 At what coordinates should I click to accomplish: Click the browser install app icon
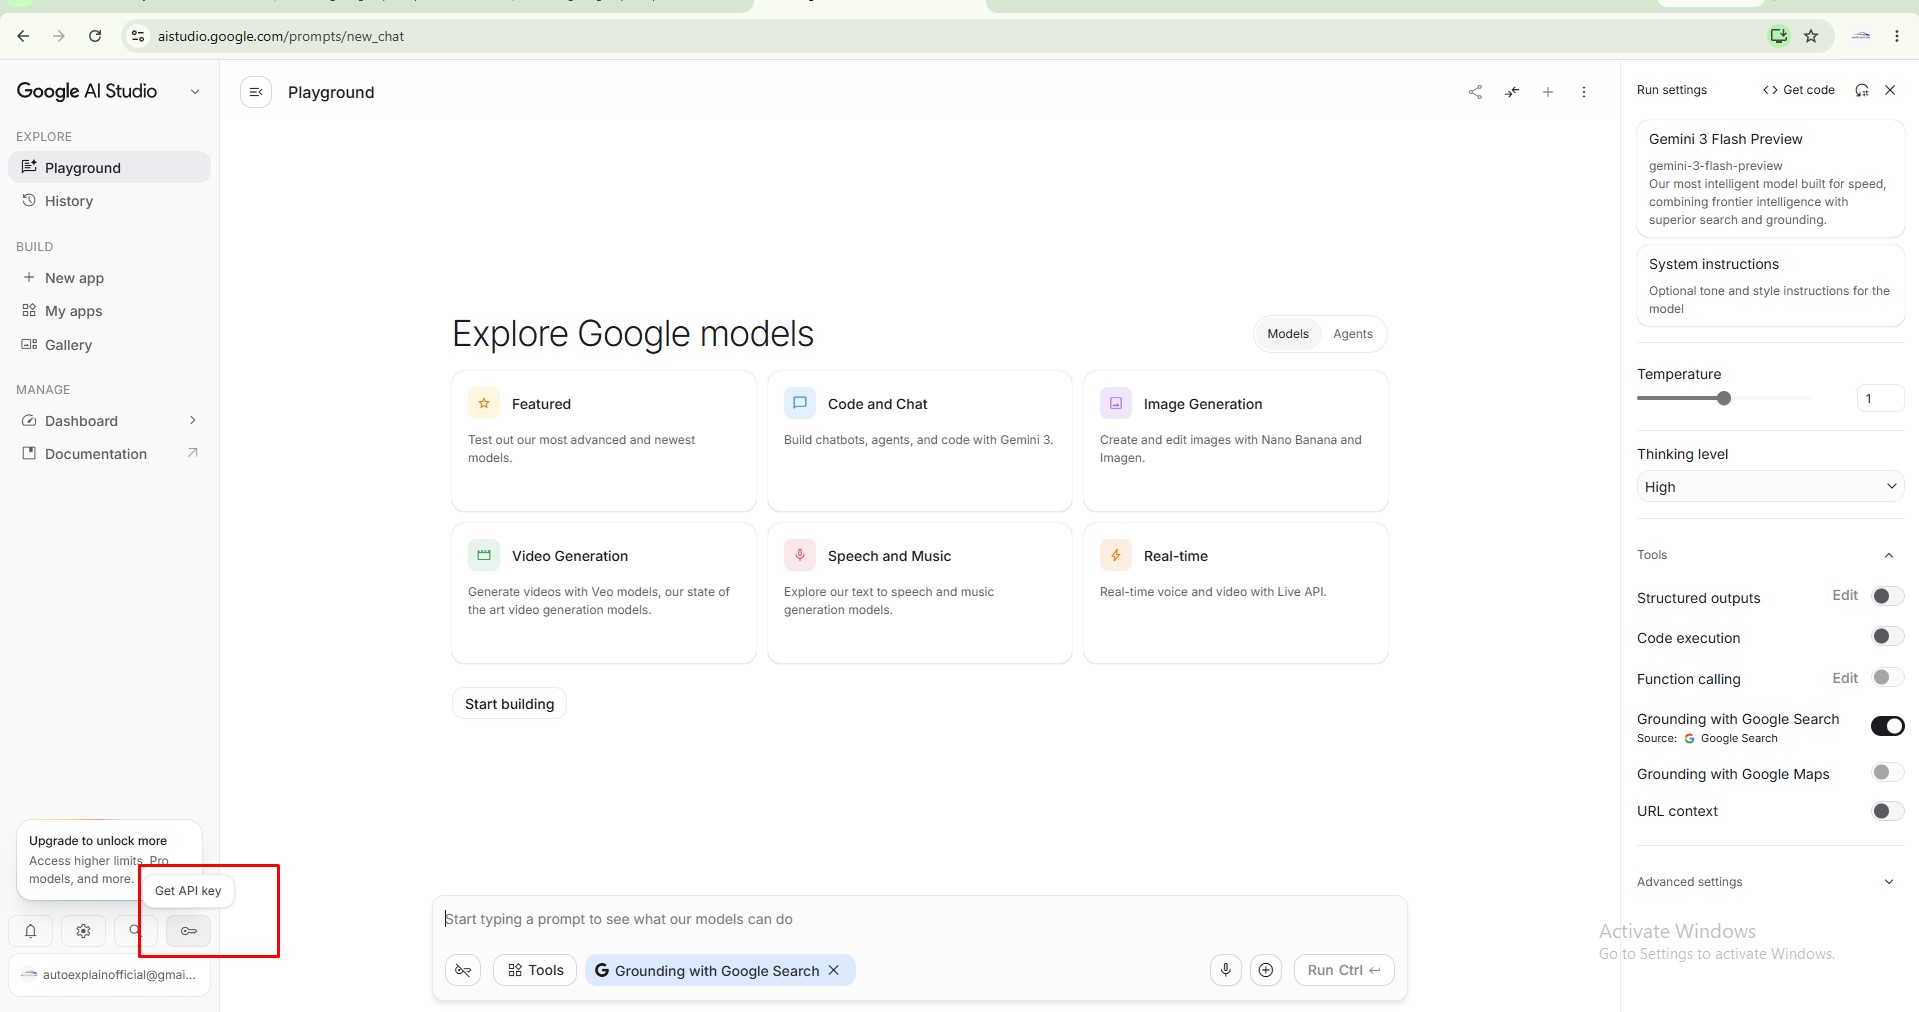[1778, 36]
